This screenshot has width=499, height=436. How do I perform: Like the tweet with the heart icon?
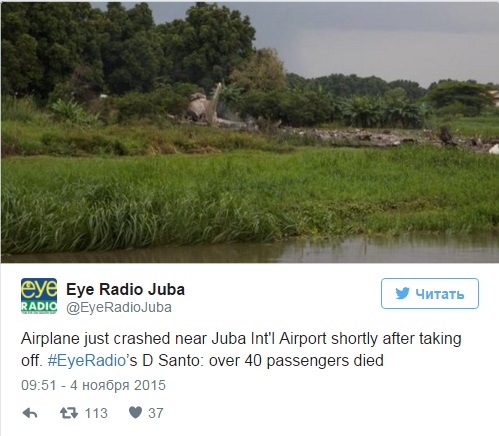(135, 413)
